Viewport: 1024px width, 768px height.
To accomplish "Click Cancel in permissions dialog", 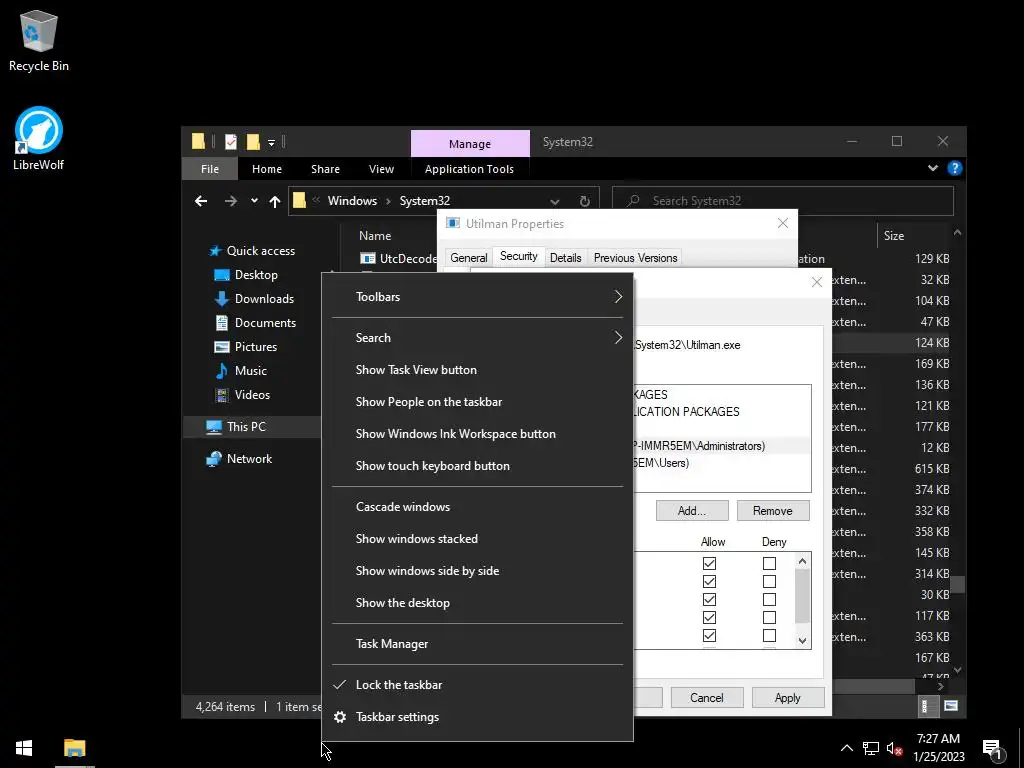I will [707, 697].
